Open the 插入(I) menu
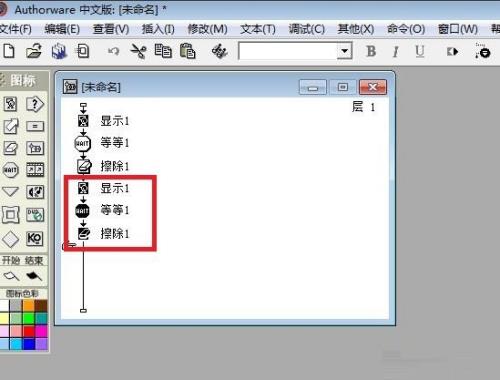 point(158,29)
